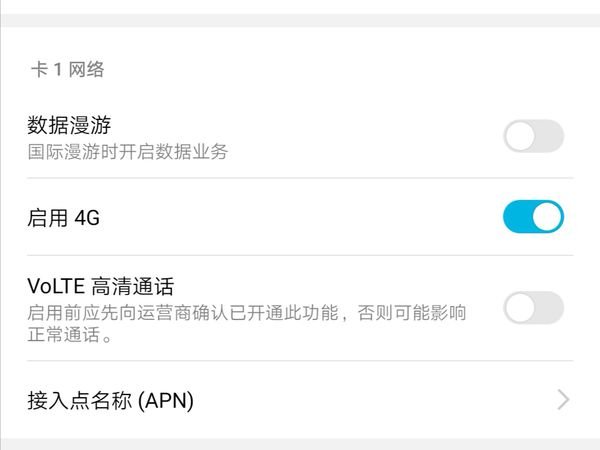This screenshot has width=600, height=450.
Task: Click the white knob of 4G switch
Action: click(547, 217)
